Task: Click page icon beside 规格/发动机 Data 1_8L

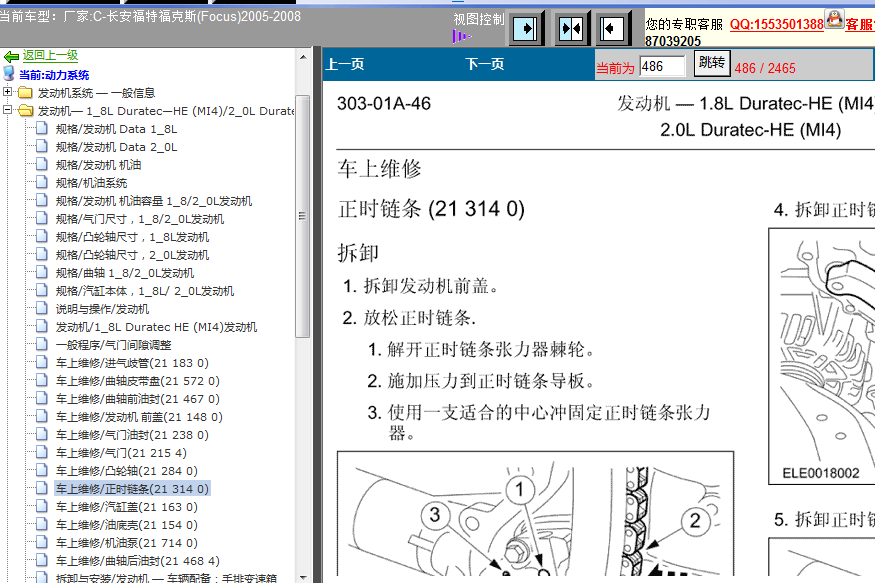Action: [x=41, y=128]
